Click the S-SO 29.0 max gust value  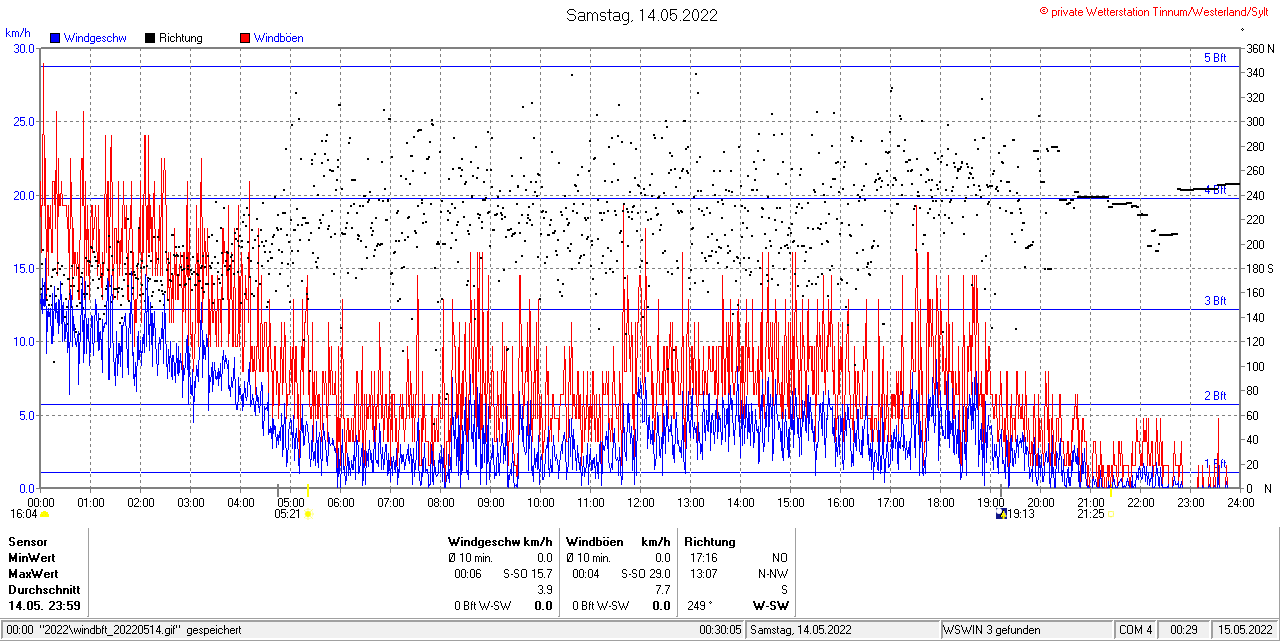point(646,574)
